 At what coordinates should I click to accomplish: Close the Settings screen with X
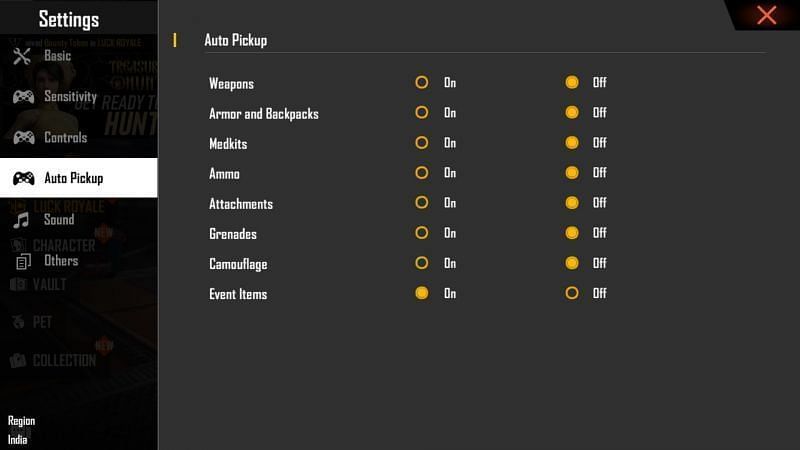(767, 15)
